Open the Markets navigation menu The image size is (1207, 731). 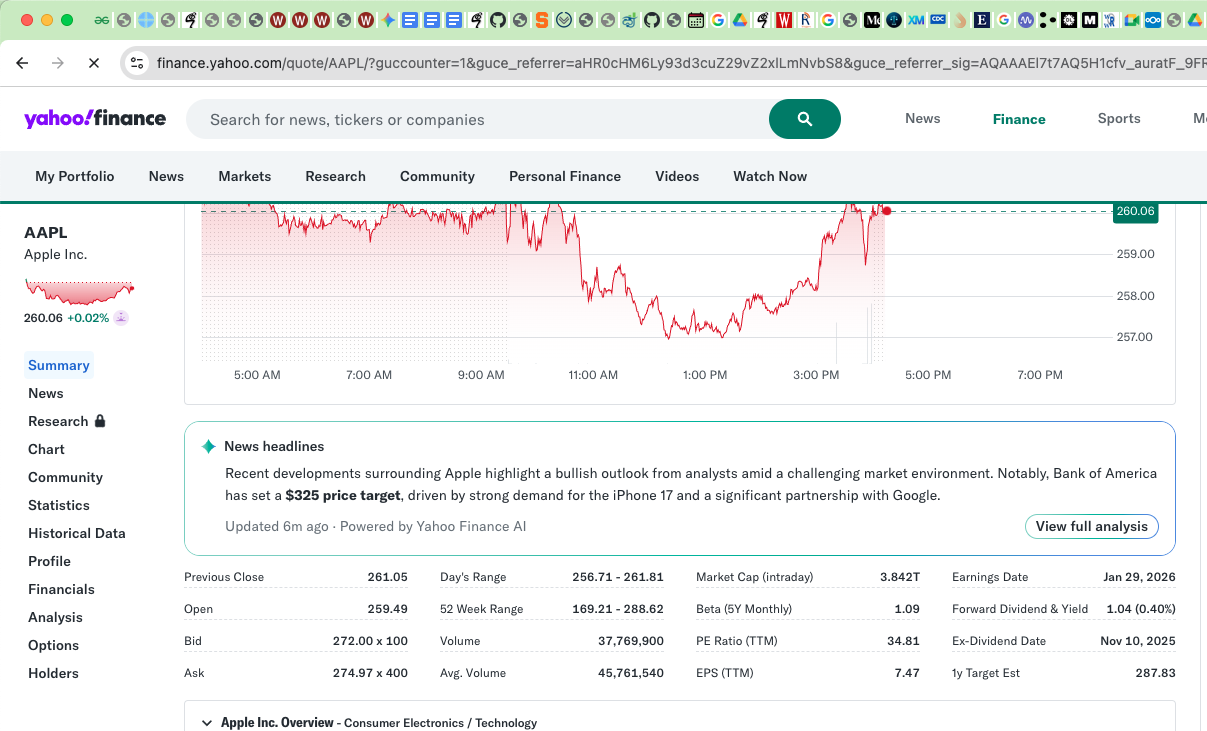244,176
